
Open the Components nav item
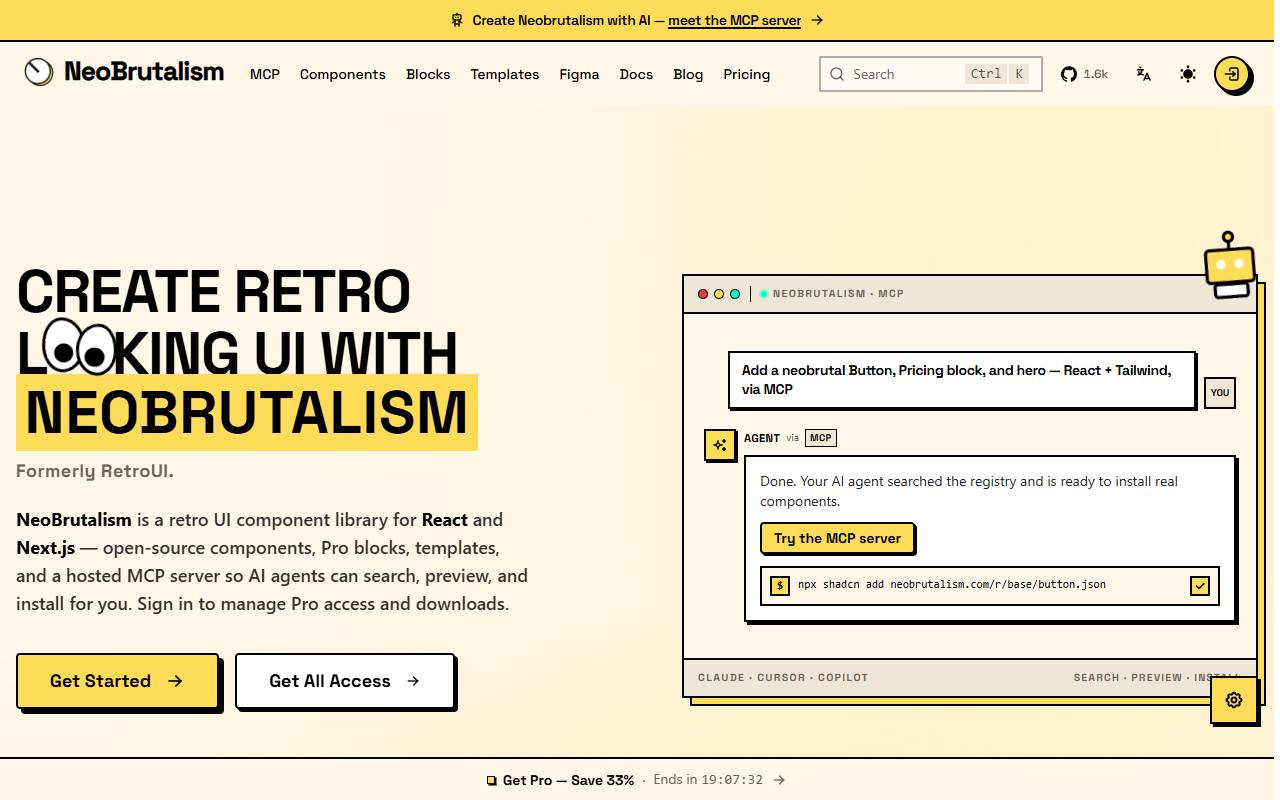[343, 74]
